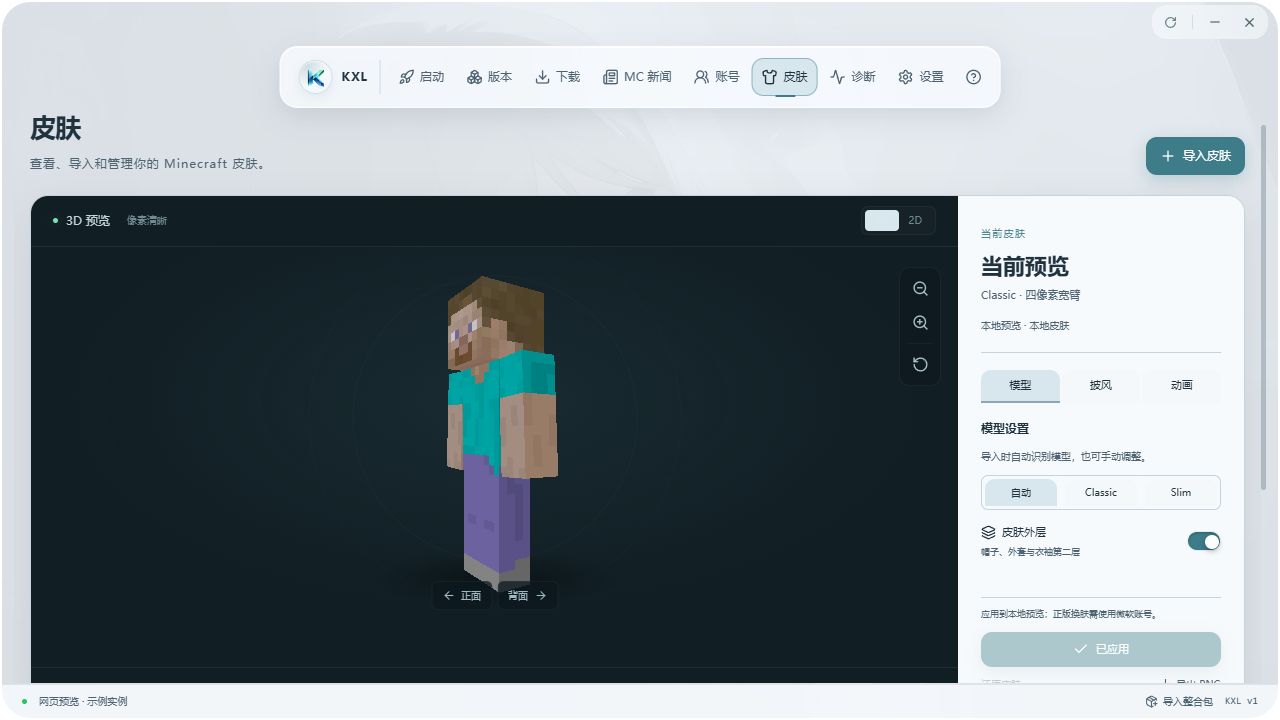The height and width of the screenshot is (720, 1280).
Task: Click the 当前预览 heading
Action: coord(1025,267)
